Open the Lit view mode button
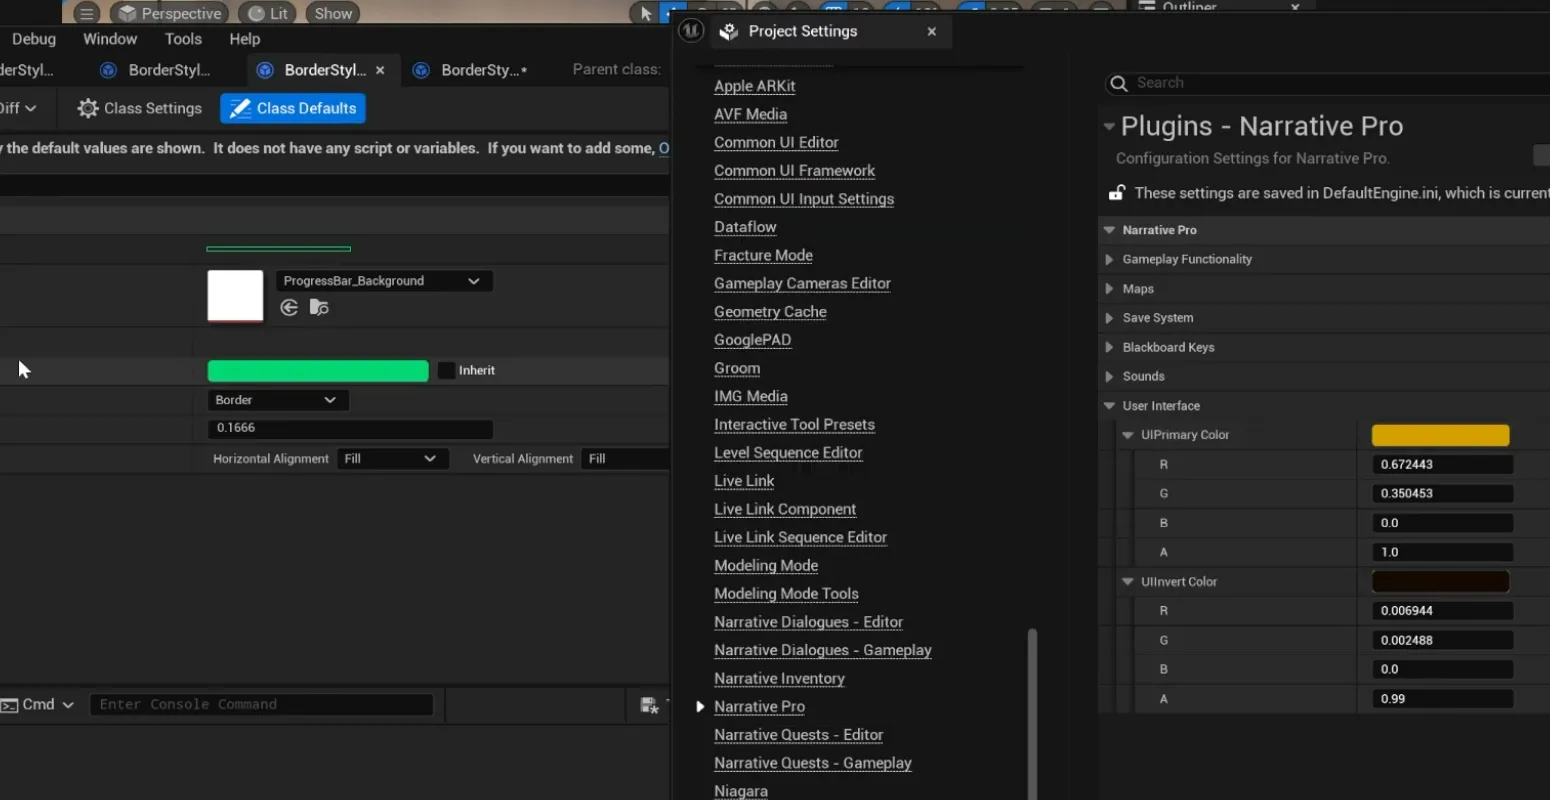This screenshot has height=800, width=1550. click(x=268, y=13)
